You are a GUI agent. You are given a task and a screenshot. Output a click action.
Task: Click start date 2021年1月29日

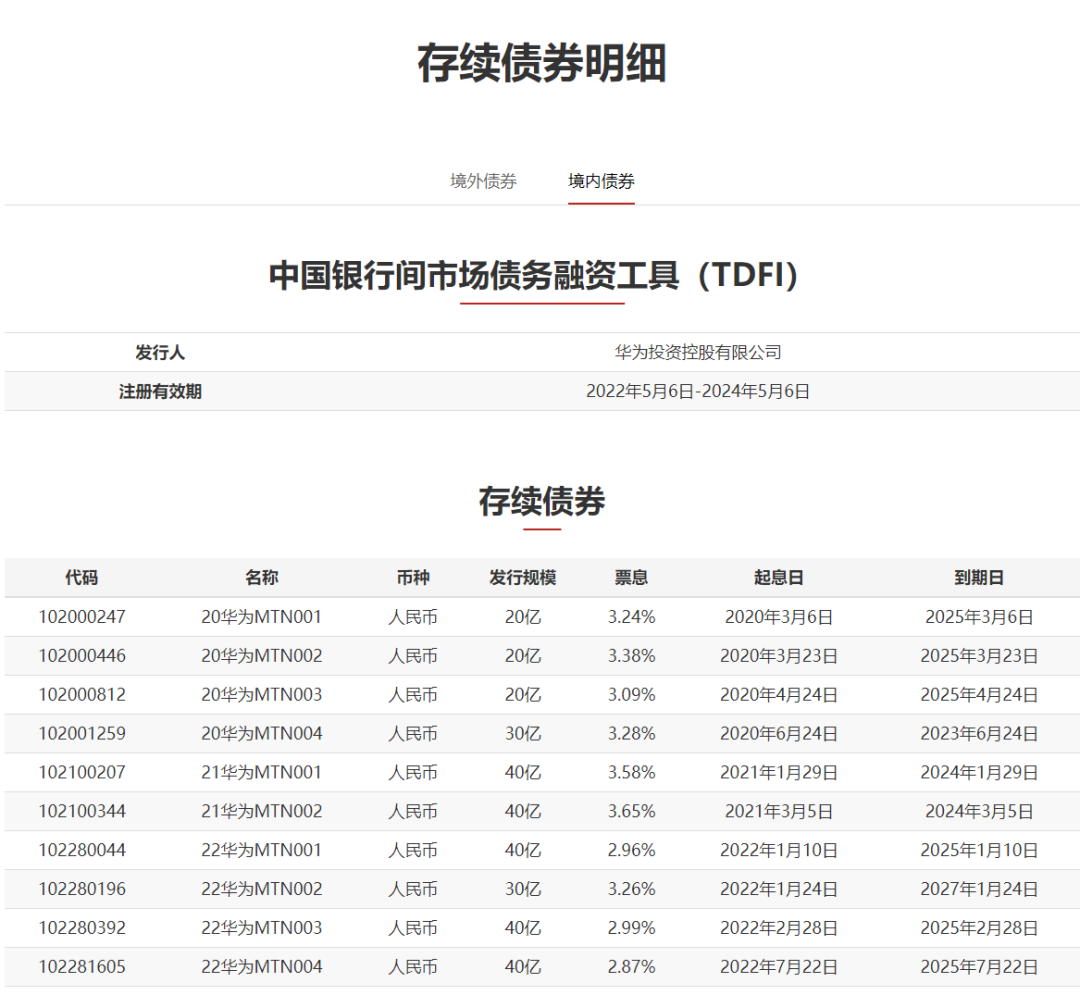pyautogui.click(x=779, y=773)
